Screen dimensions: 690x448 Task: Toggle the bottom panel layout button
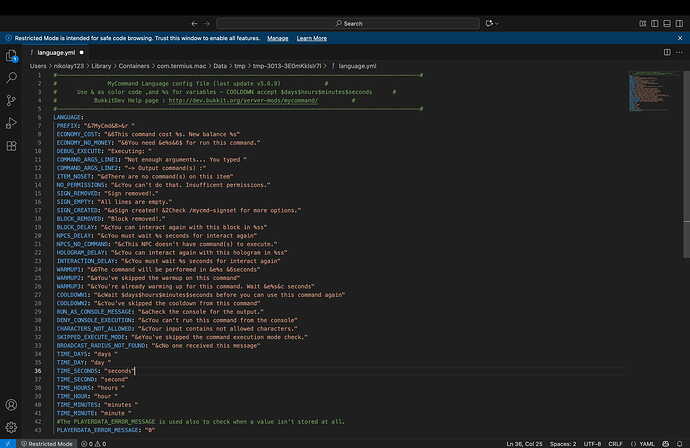point(667,23)
